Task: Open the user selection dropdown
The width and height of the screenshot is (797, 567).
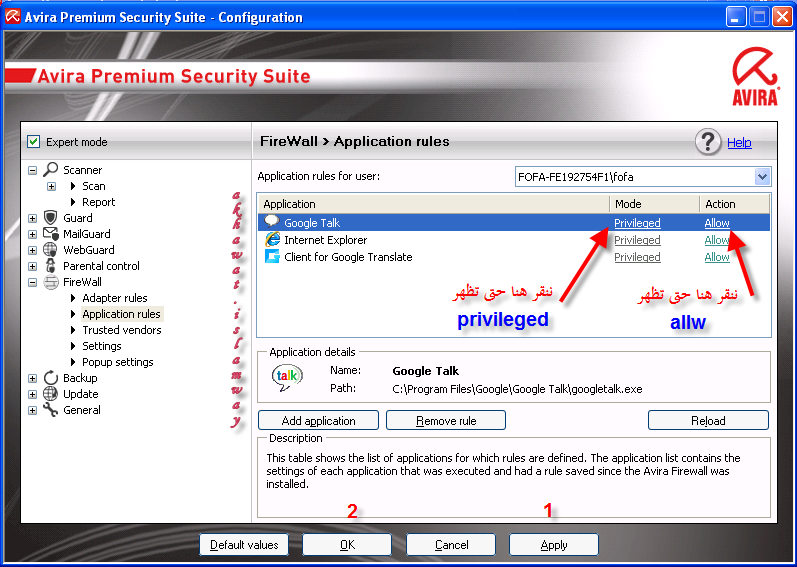Action: [761, 177]
